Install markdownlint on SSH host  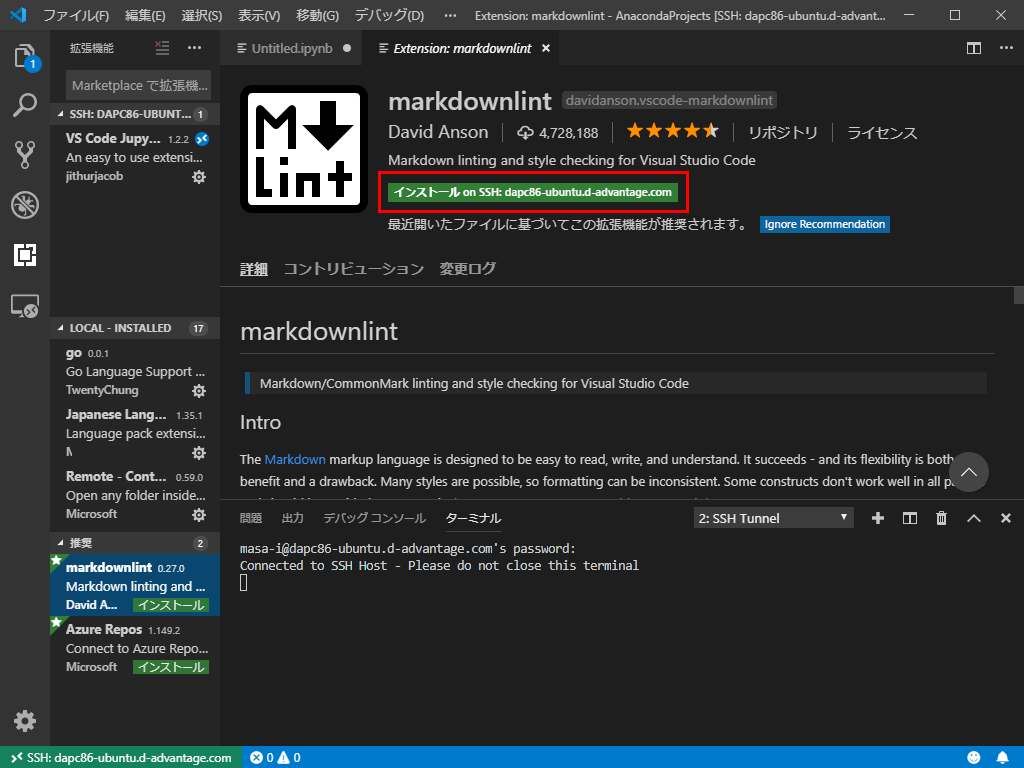click(532, 192)
